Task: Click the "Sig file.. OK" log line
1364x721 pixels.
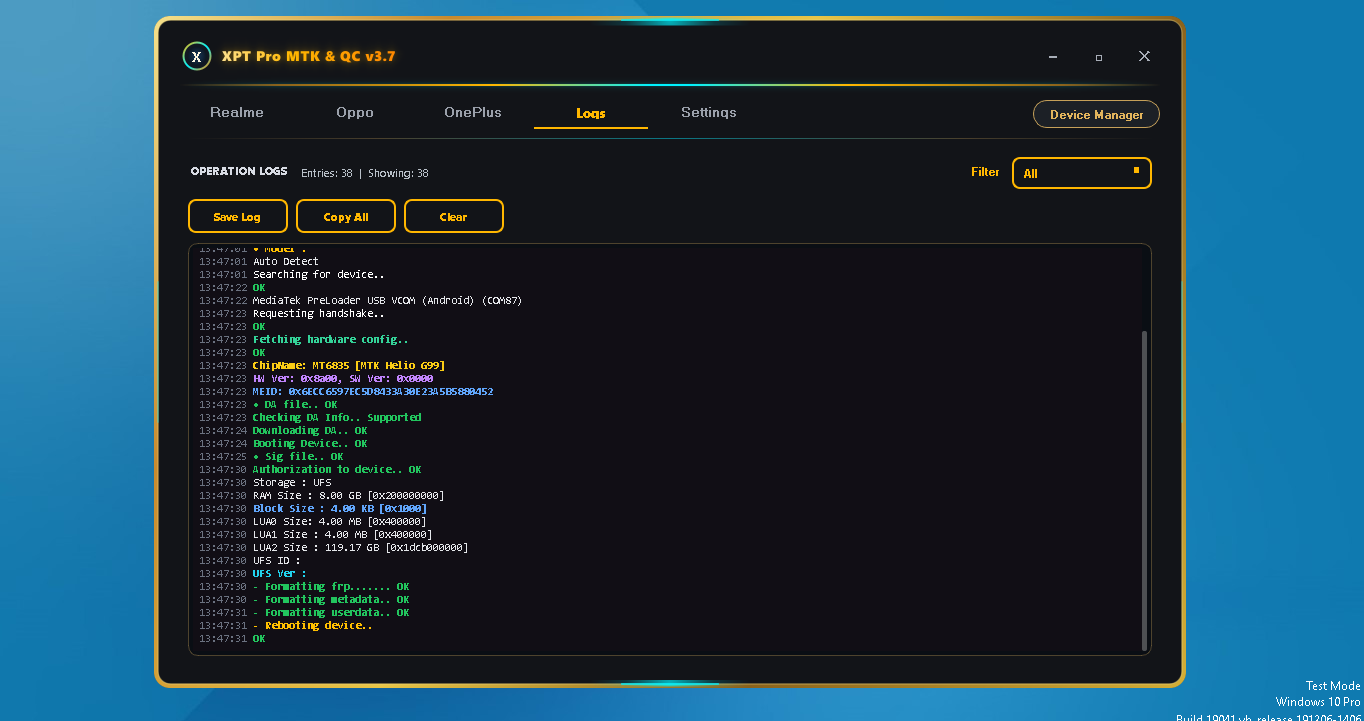Action: [x=298, y=457]
